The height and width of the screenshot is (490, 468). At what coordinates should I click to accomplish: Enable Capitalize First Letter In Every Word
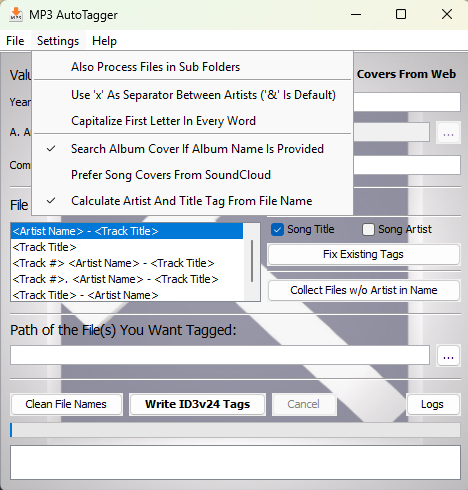(193, 121)
